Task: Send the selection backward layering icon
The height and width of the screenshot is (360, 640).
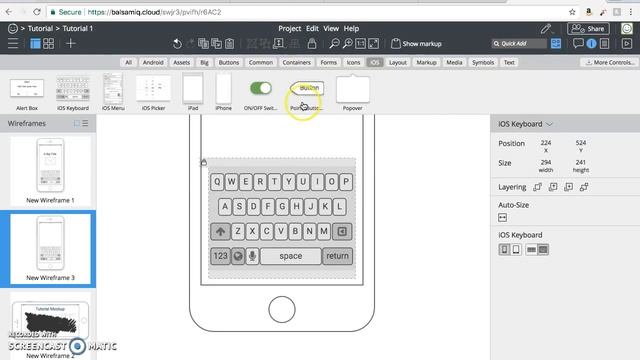Action: (569, 187)
